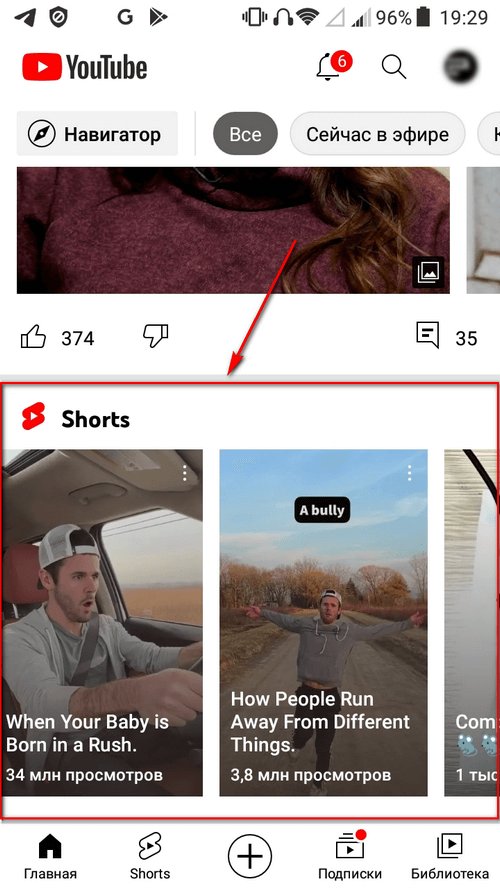Image resolution: width=500 pixels, height=889 pixels.
Task: Tap the multi-image gallery icon on the post
Action: 428,273
